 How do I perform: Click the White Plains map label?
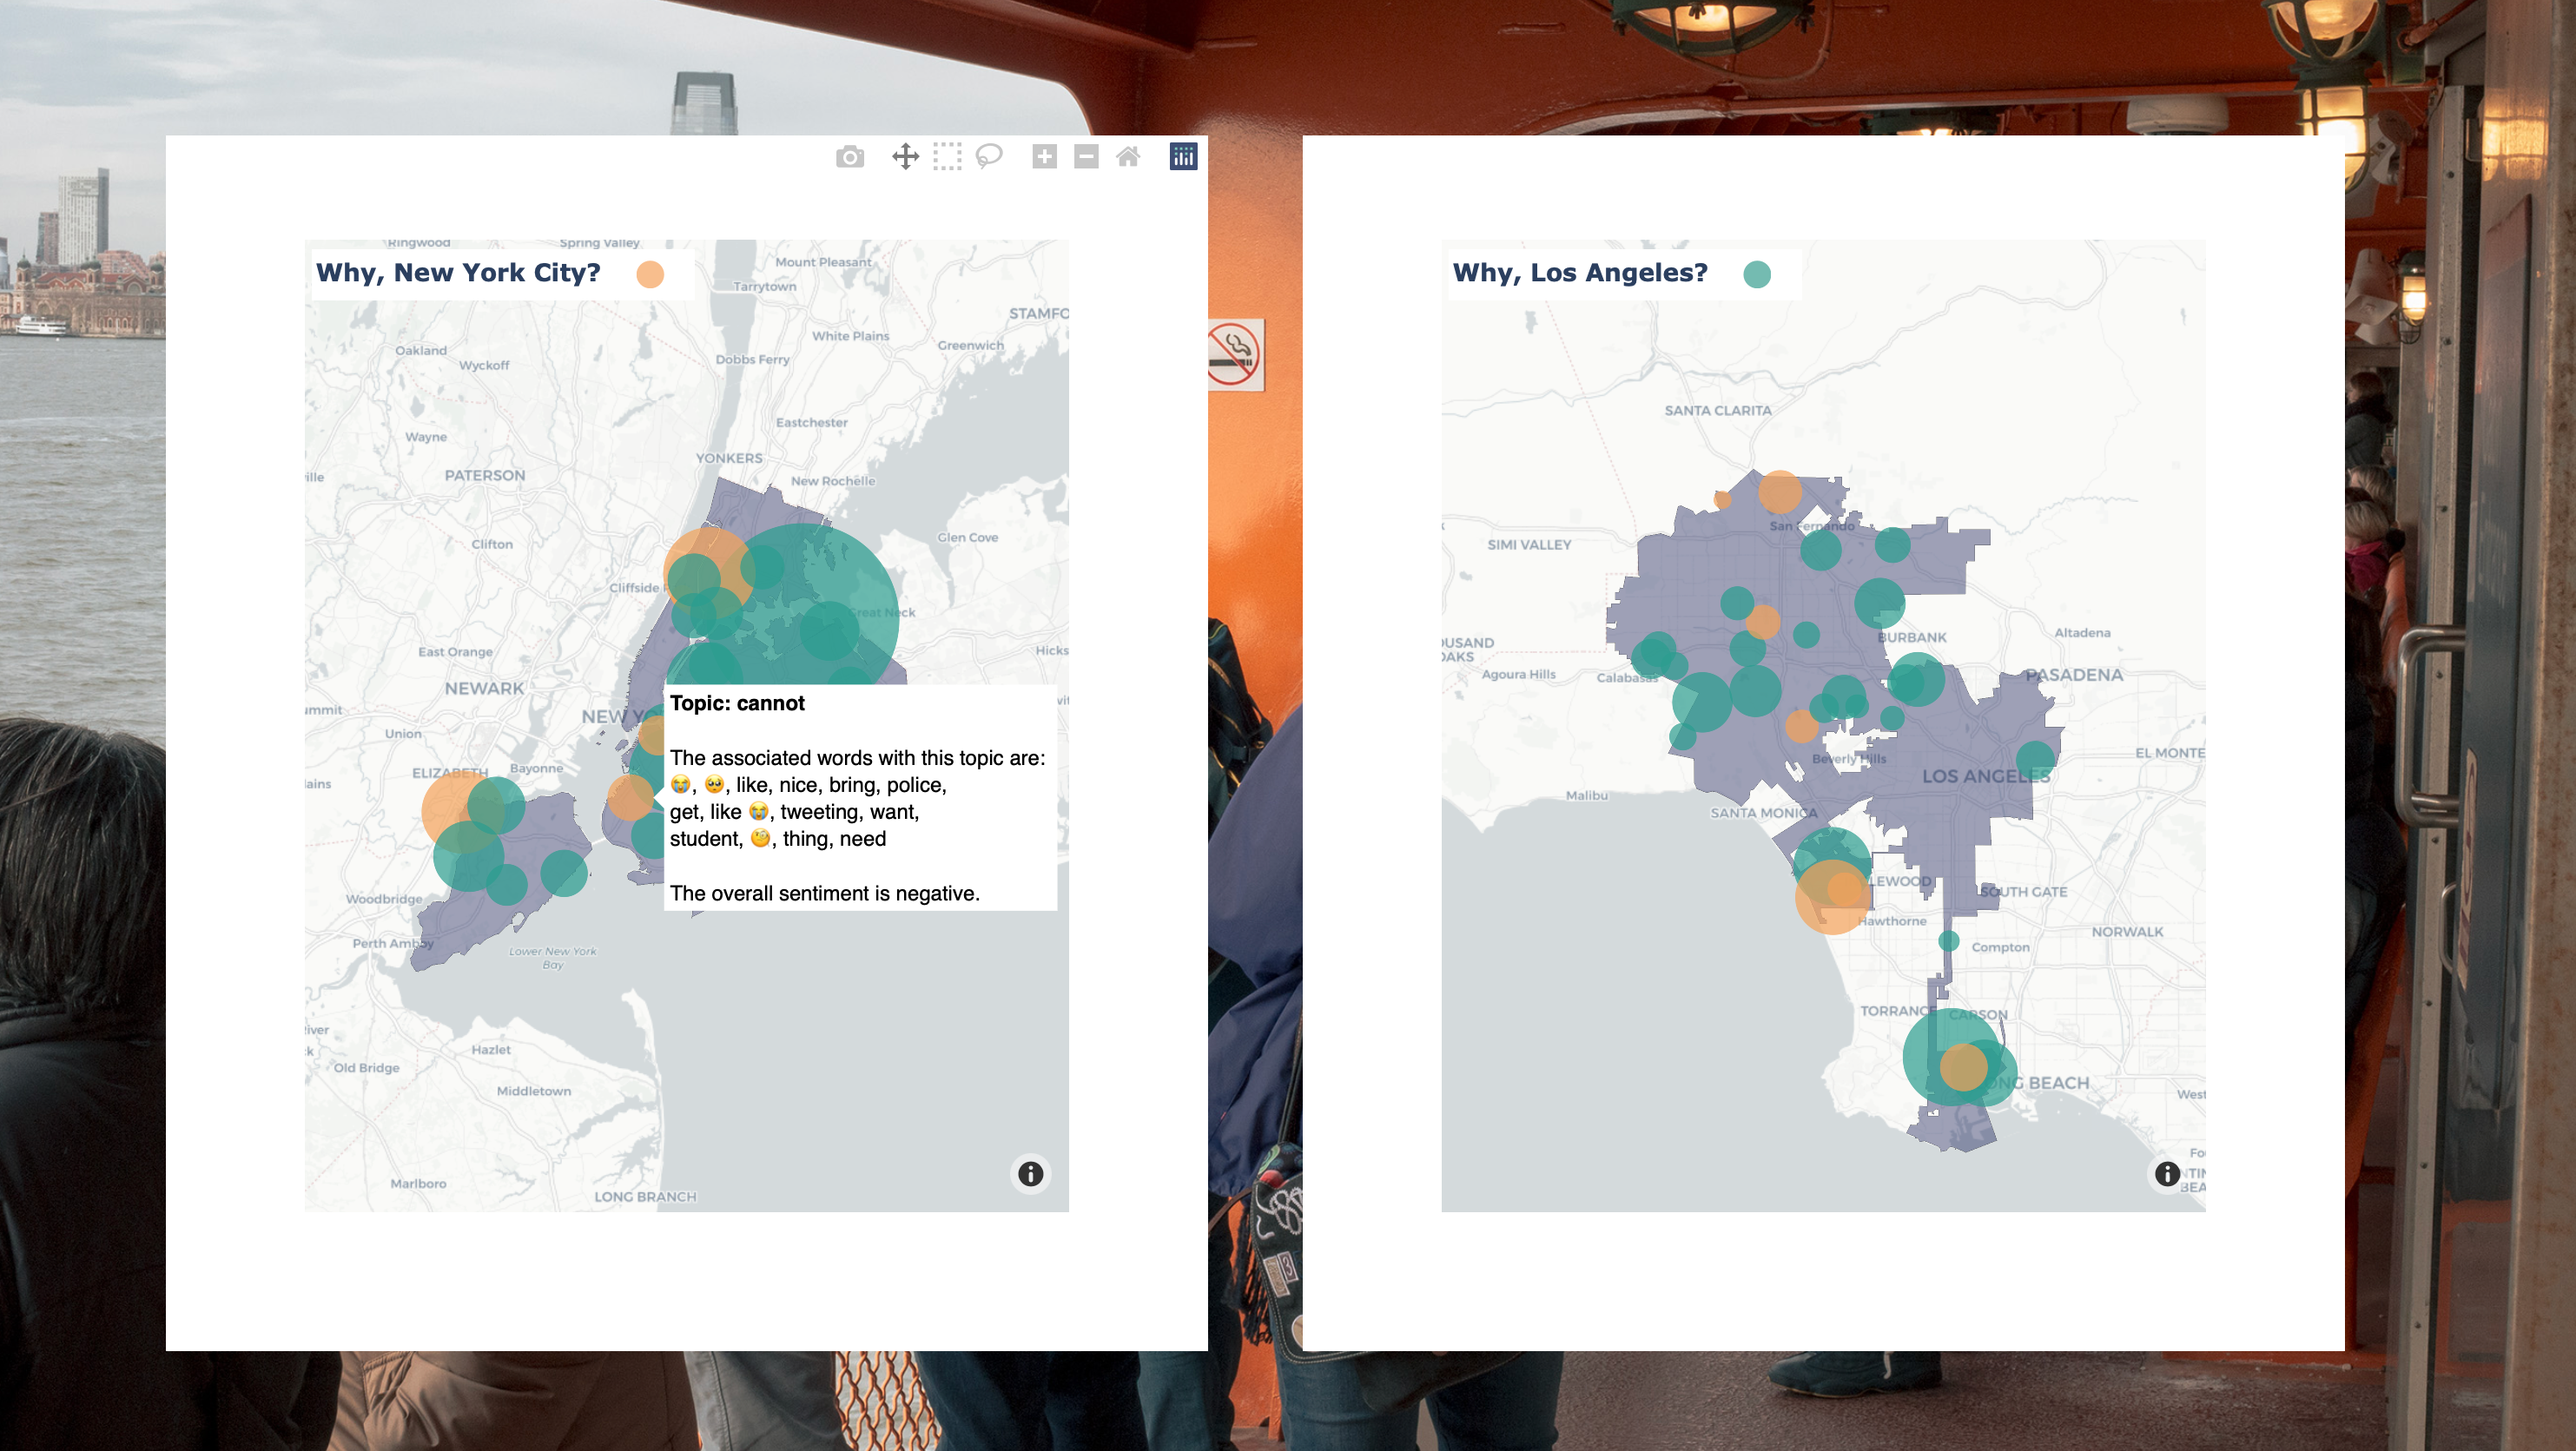[850, 336]
